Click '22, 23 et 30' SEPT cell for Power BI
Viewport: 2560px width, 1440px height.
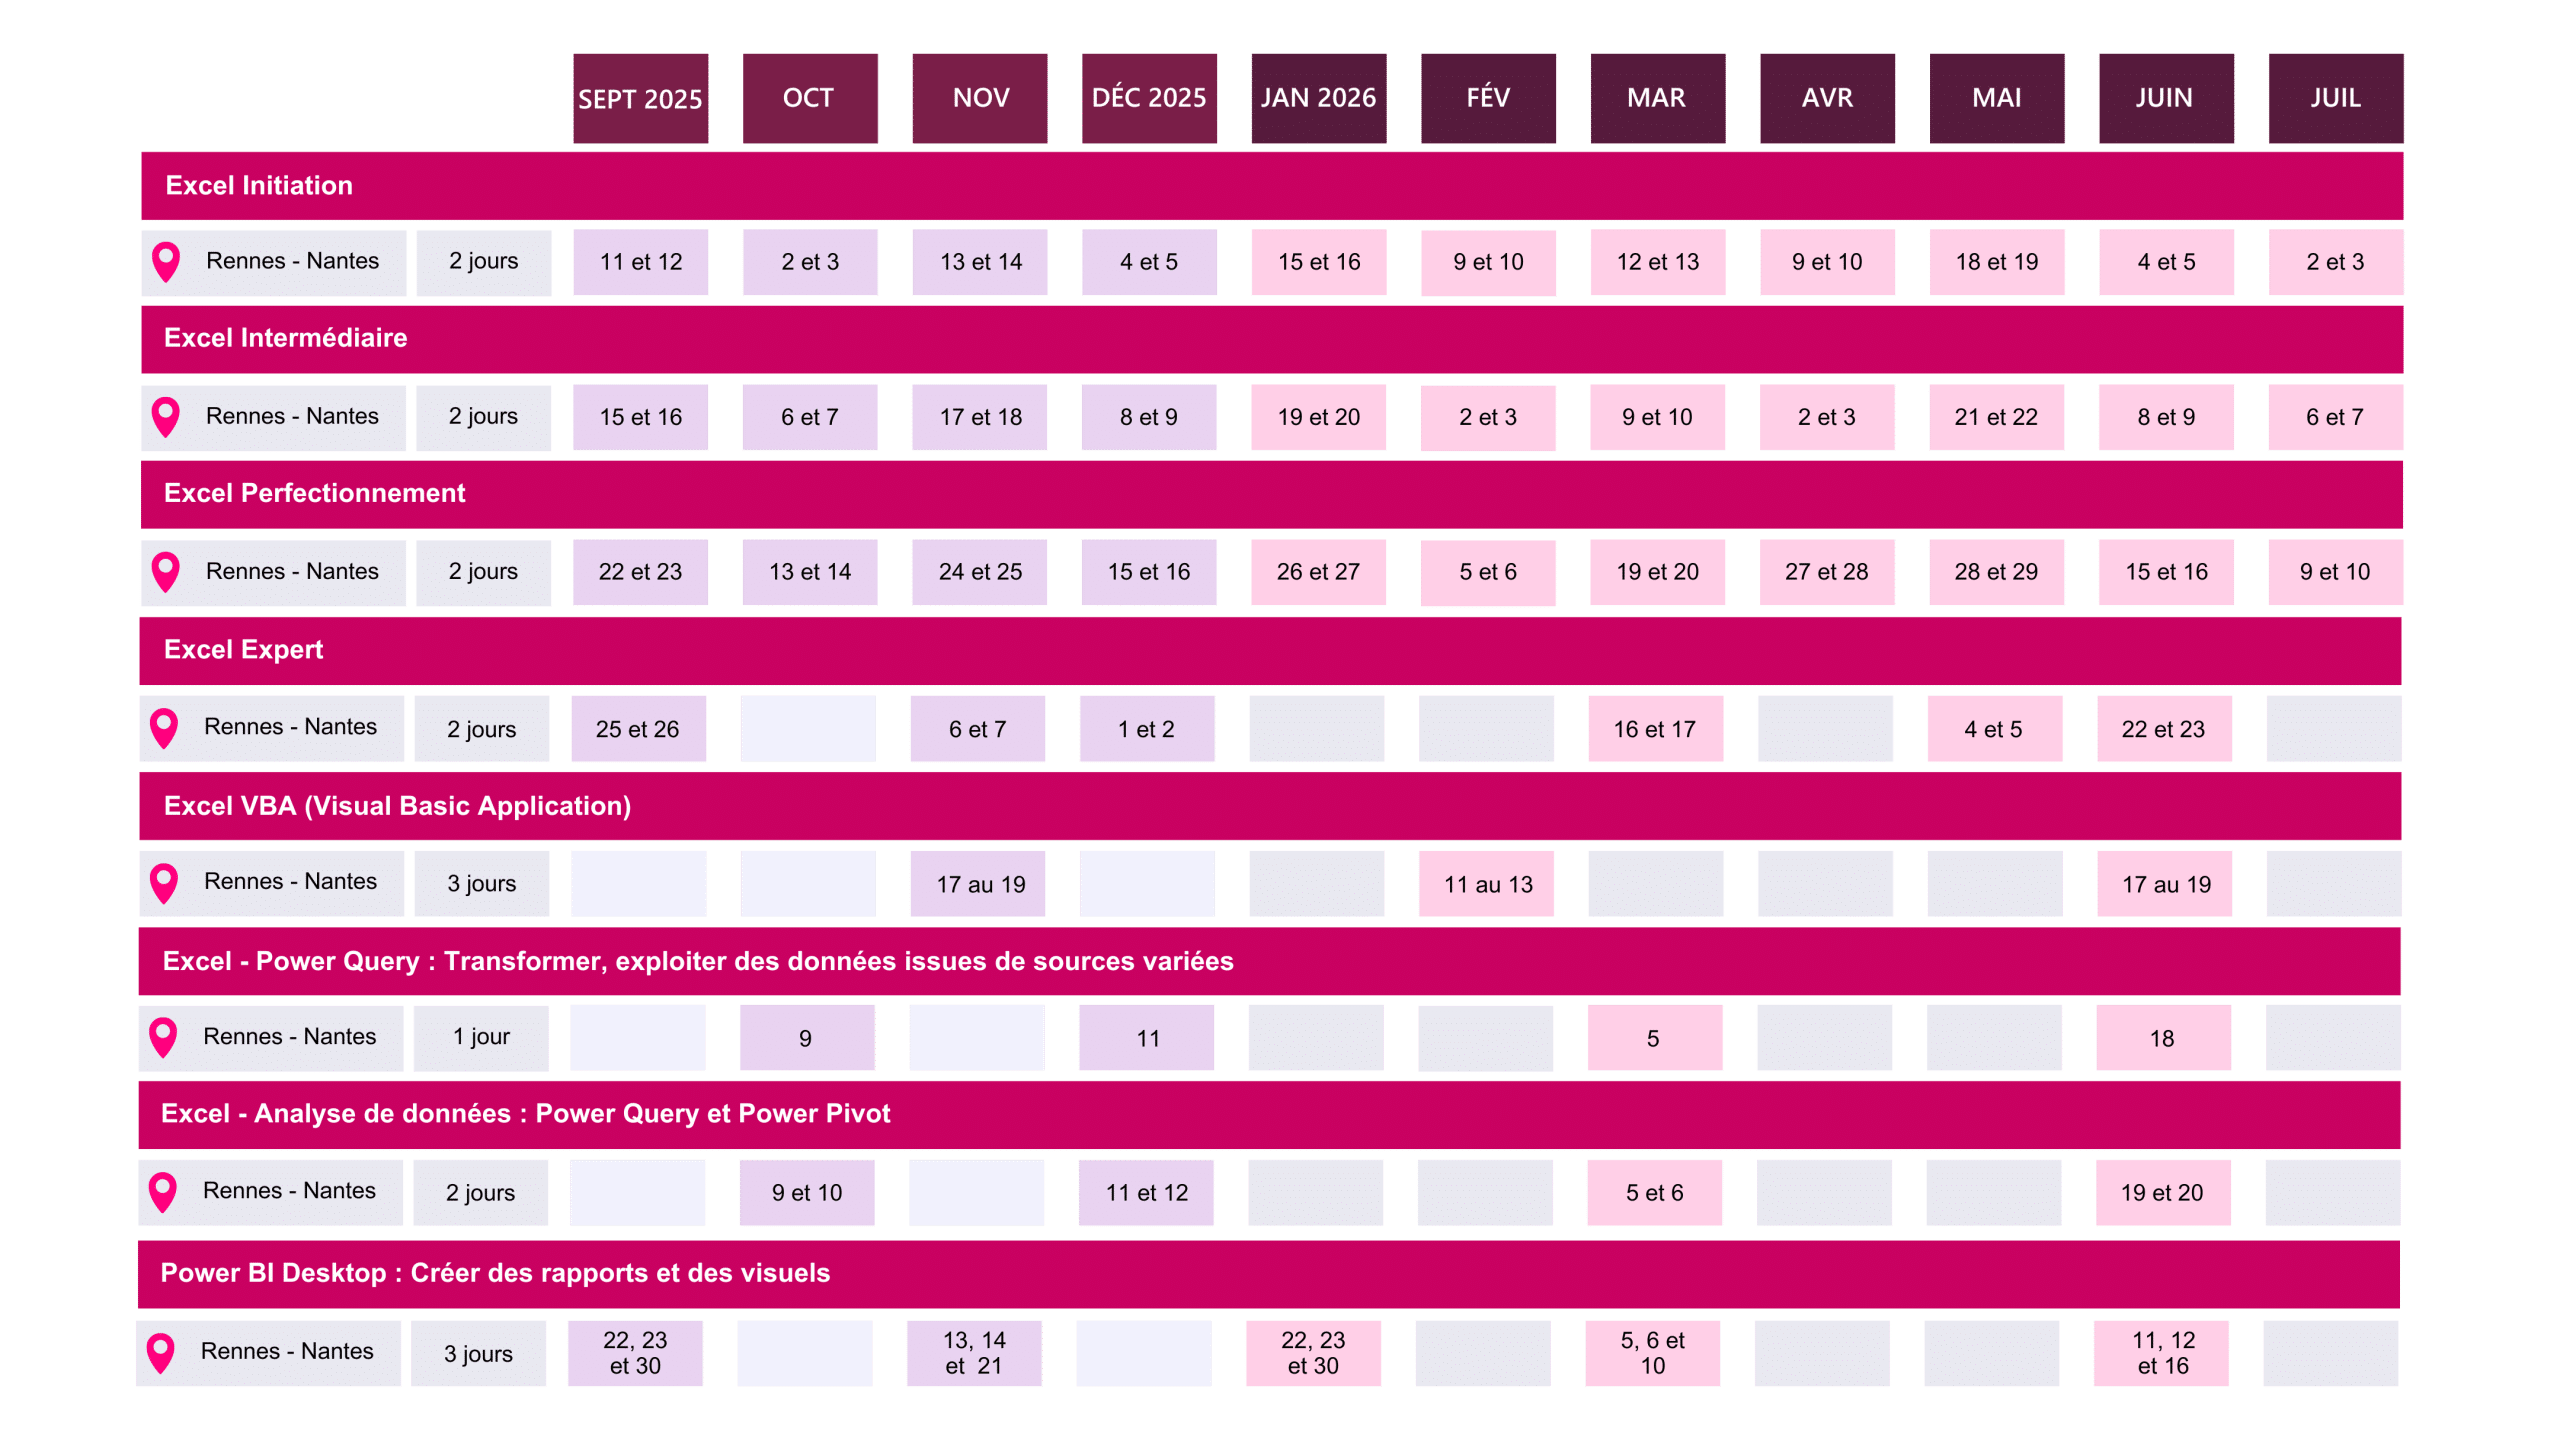tap(636, 1353)
